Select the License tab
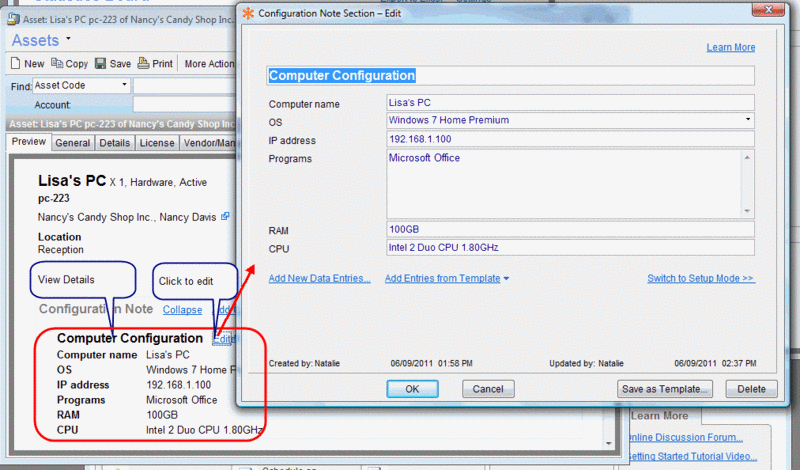The width and height of the screenshot is (800, 470). pyautogui.click(x=156, y=143)
